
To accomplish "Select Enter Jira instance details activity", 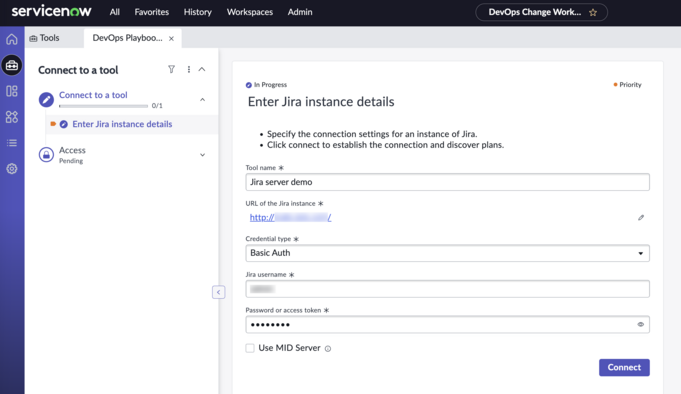I will [122, 124].
